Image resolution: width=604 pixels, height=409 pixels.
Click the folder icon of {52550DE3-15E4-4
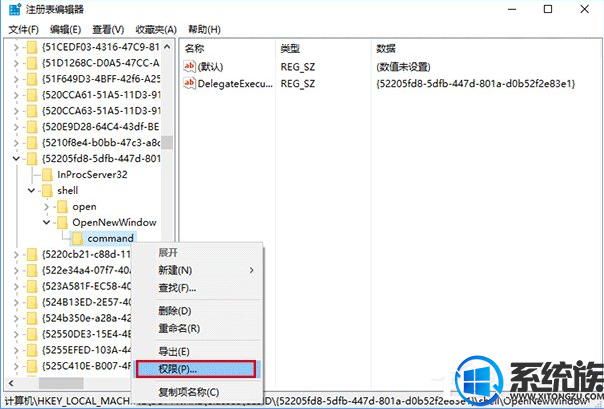click(x=32, y=335)
